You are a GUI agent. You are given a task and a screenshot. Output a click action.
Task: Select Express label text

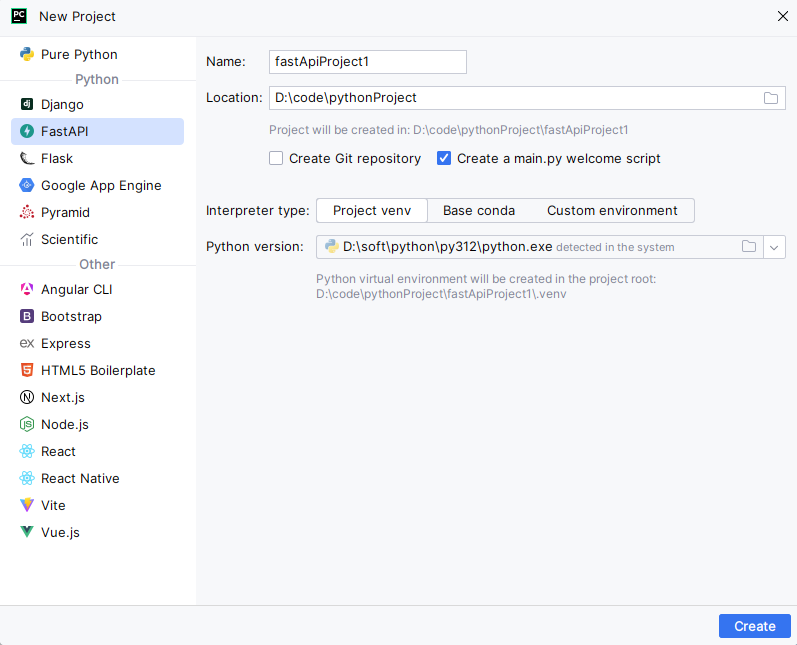66,344
